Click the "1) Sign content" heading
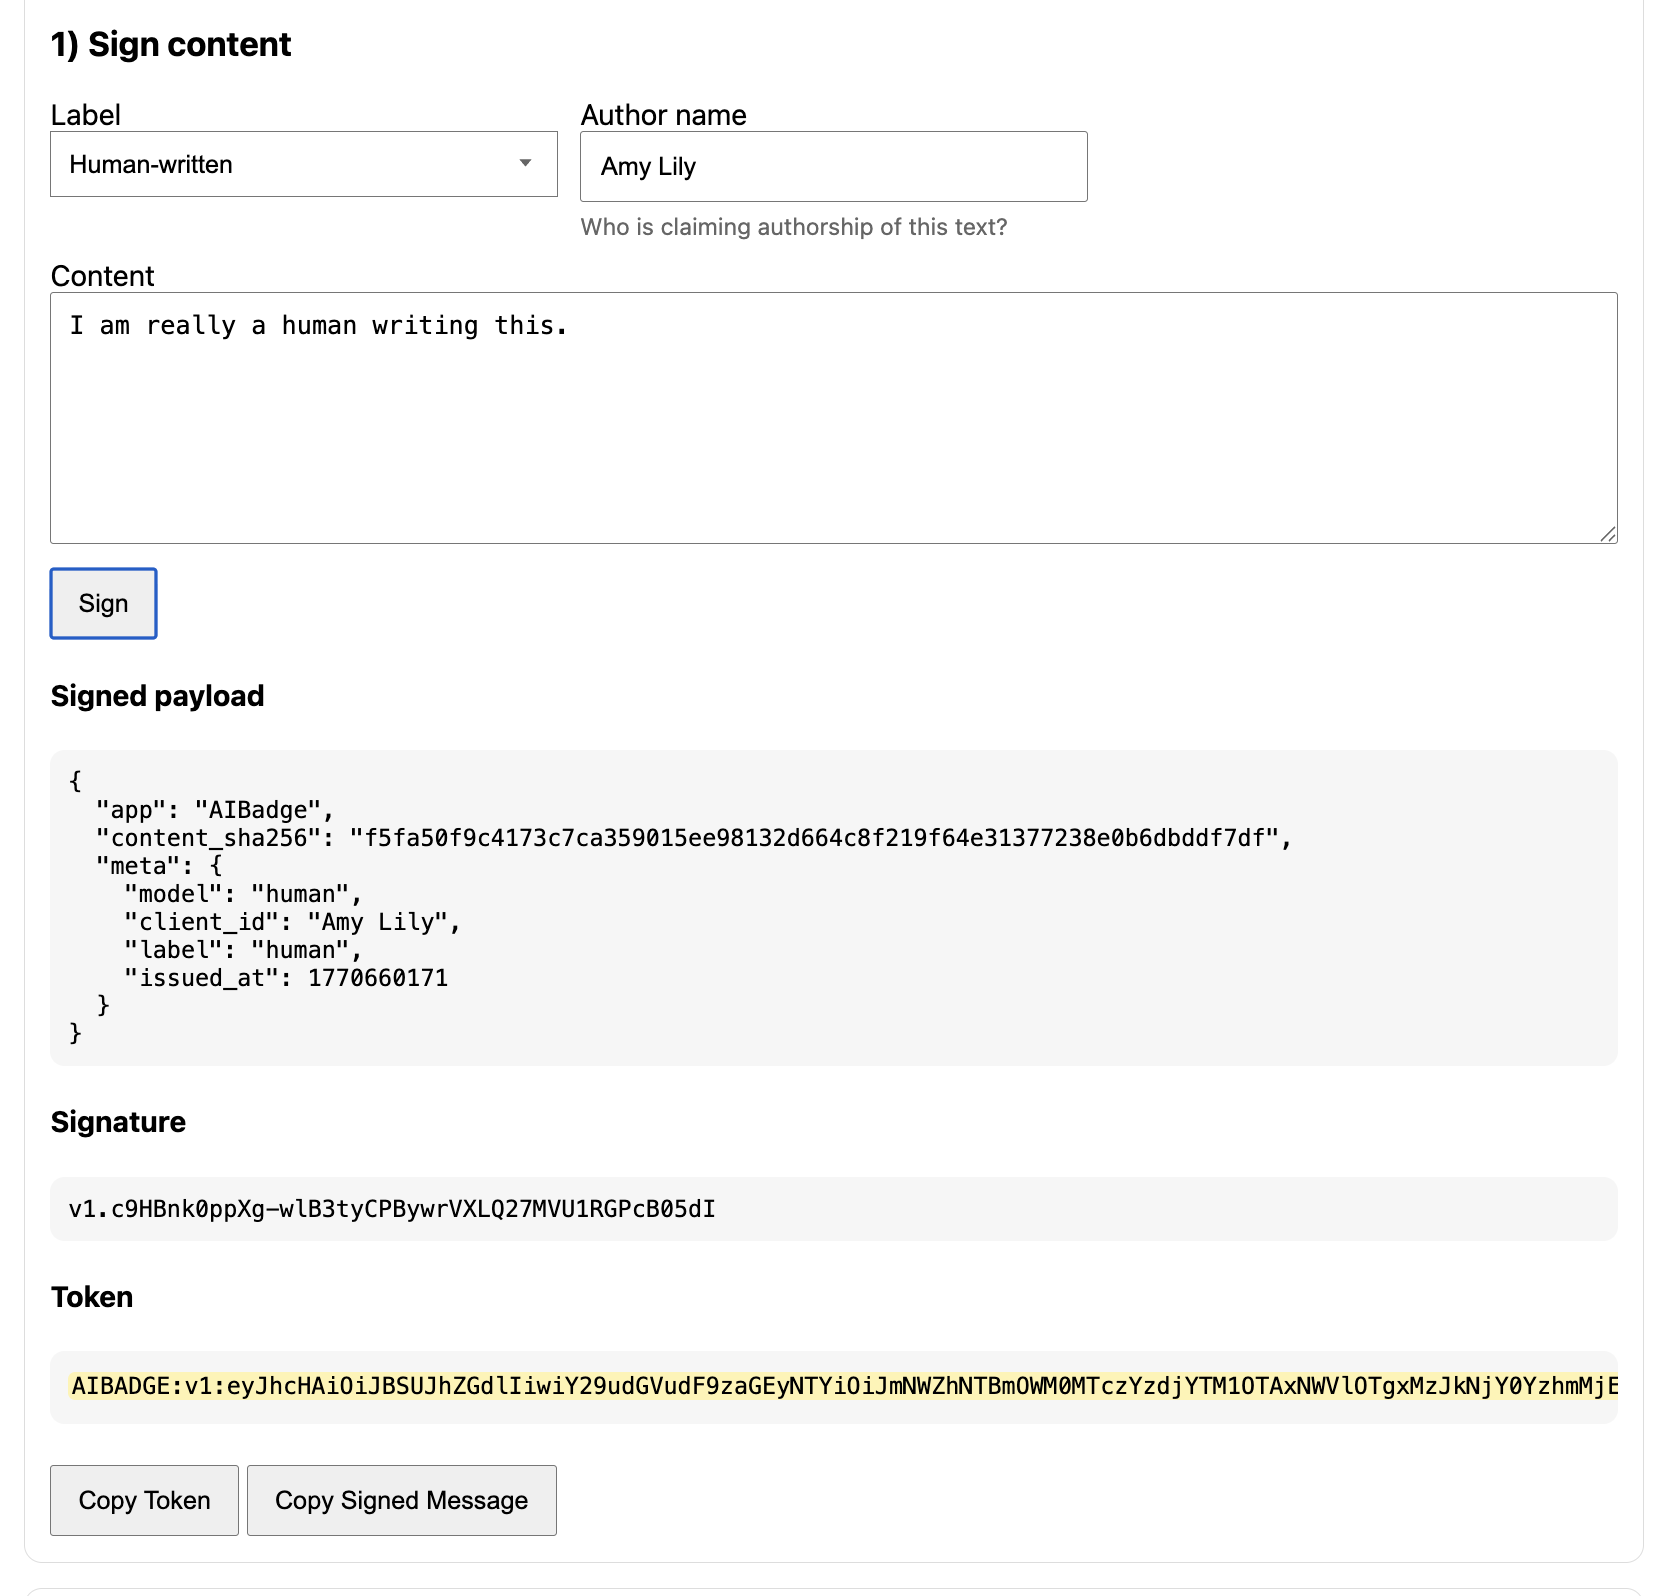The image size is (1658, 1596). pyautogui.click(x=171, y=44)
